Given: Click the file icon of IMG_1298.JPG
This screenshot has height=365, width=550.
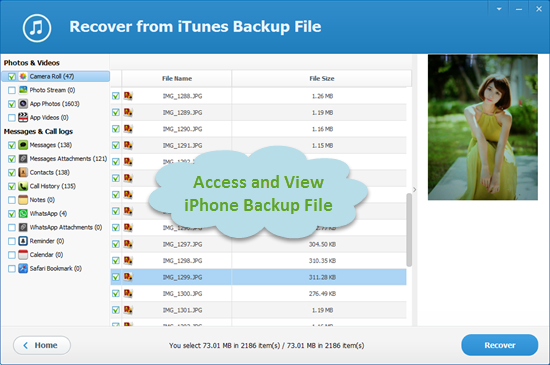Looking at the screenshot, I should 128,261.
